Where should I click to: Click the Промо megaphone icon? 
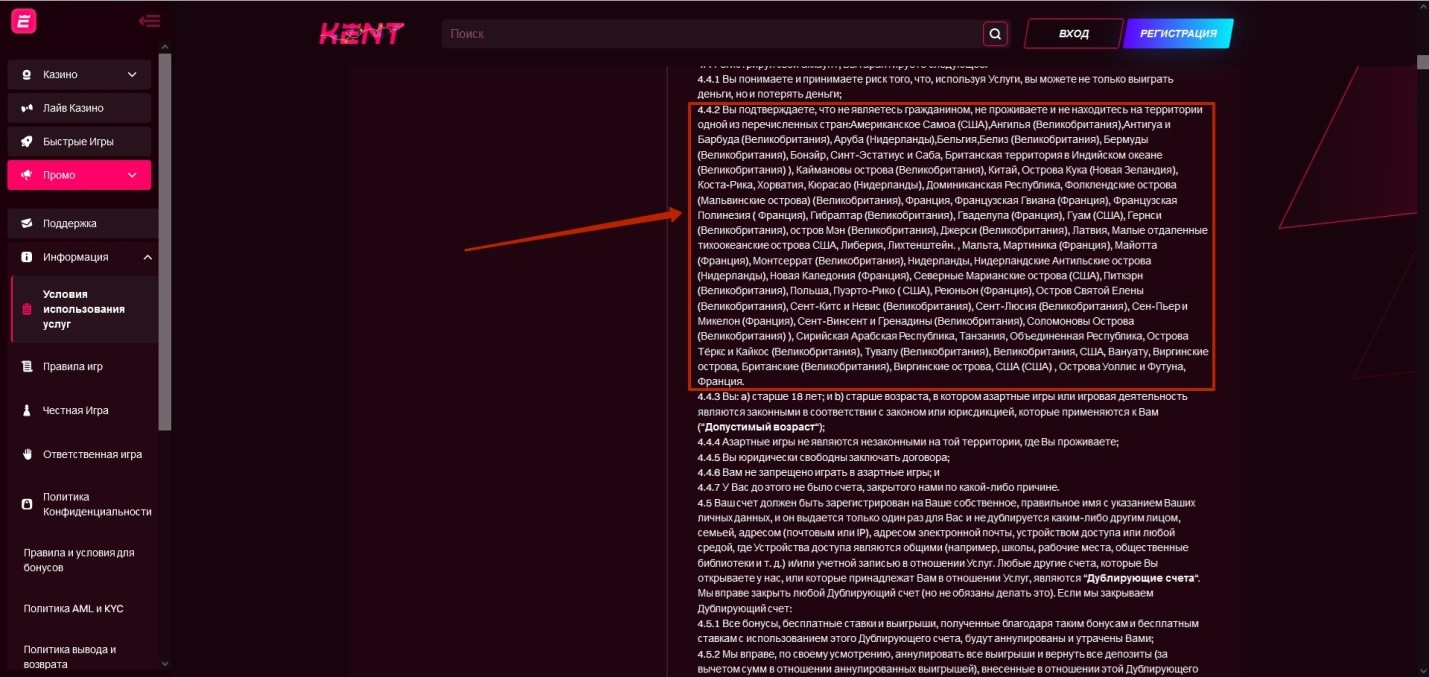[26, 175]
